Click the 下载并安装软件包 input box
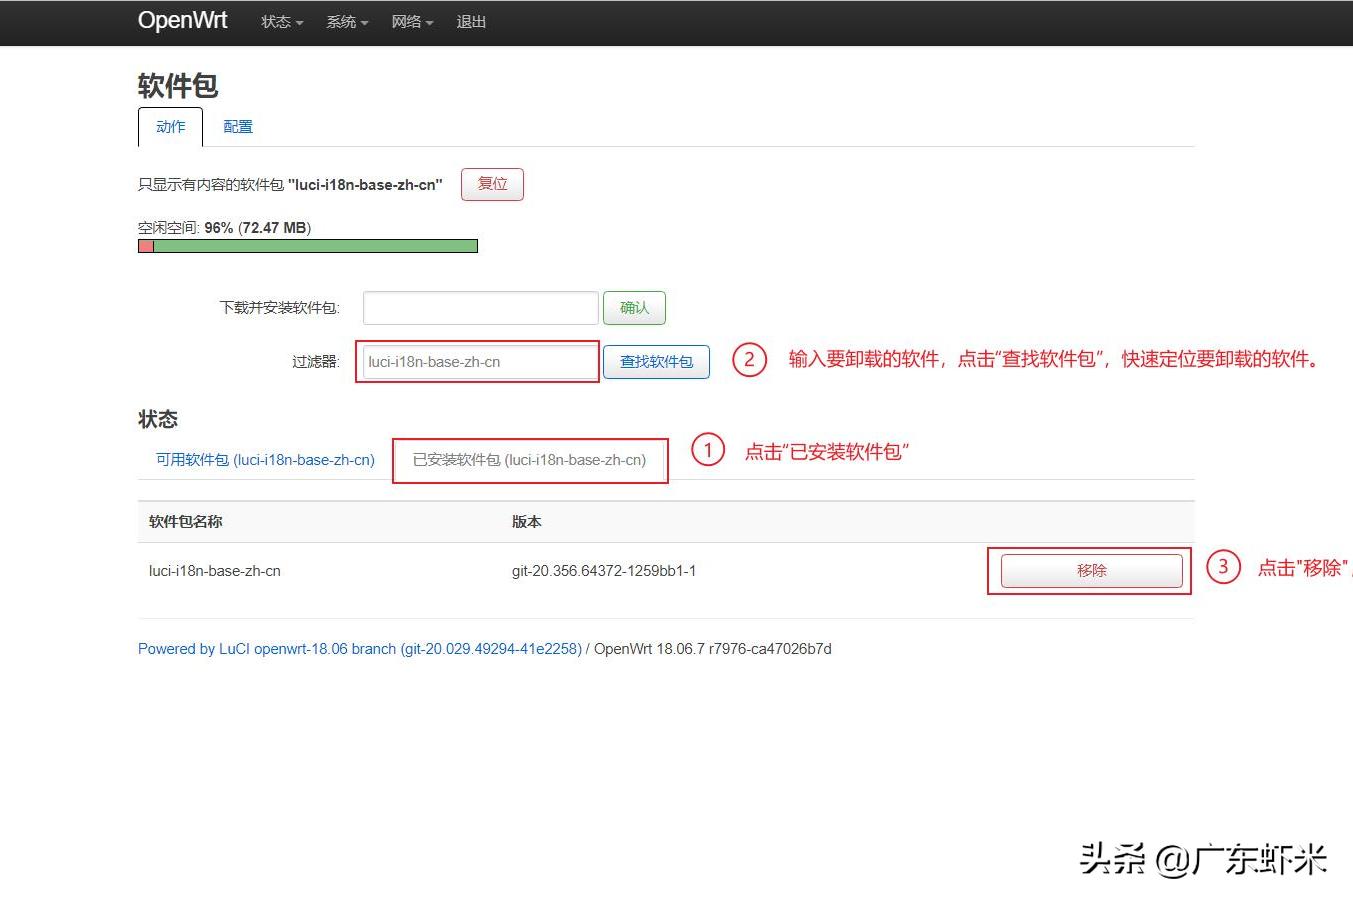 tap(480, 308)
